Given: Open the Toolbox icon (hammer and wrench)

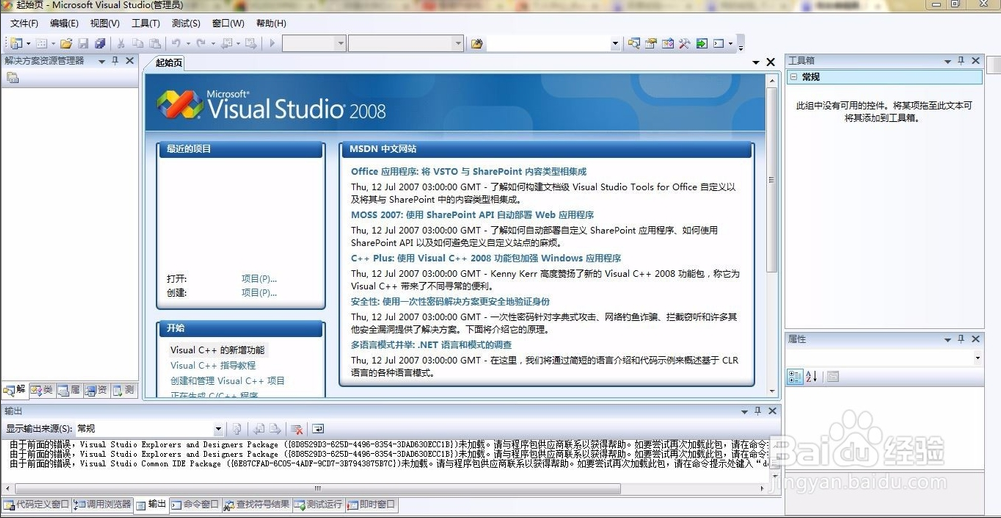Looking at the screenshot, I should (685, 43).
